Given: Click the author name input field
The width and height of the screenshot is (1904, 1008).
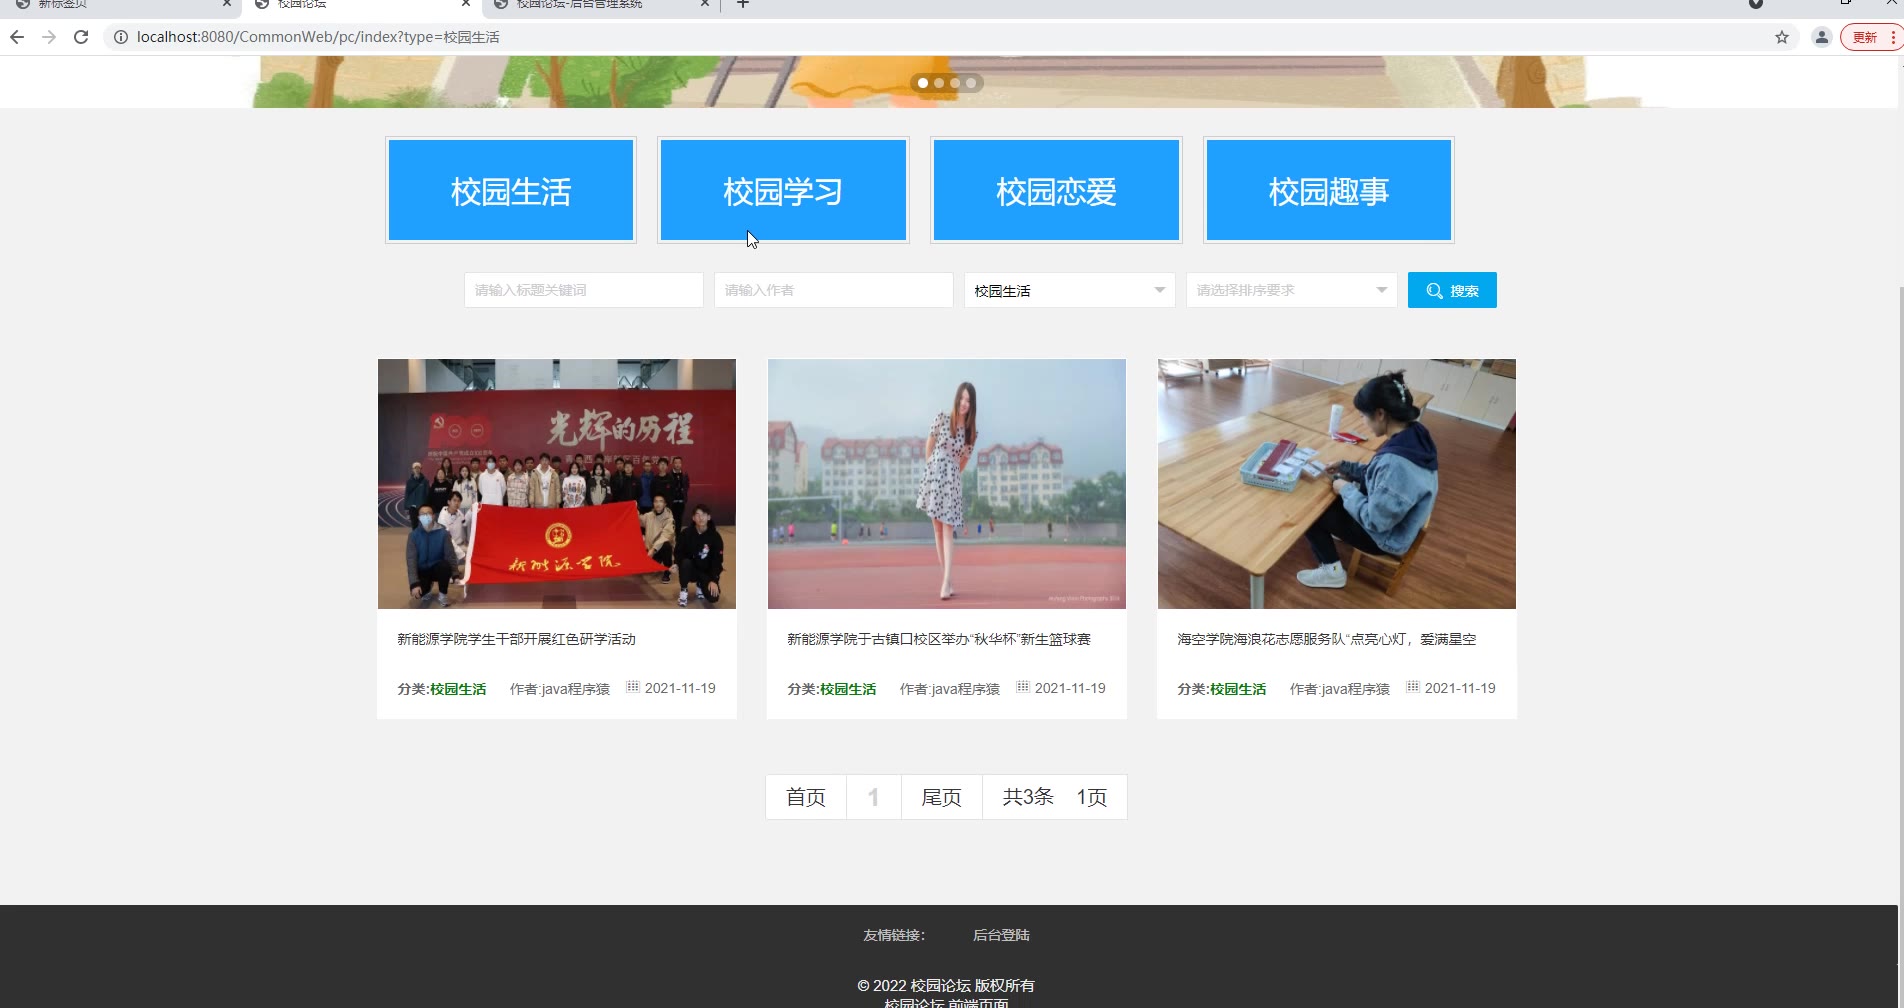Looking at the screenshot, I should click(834, 290).
